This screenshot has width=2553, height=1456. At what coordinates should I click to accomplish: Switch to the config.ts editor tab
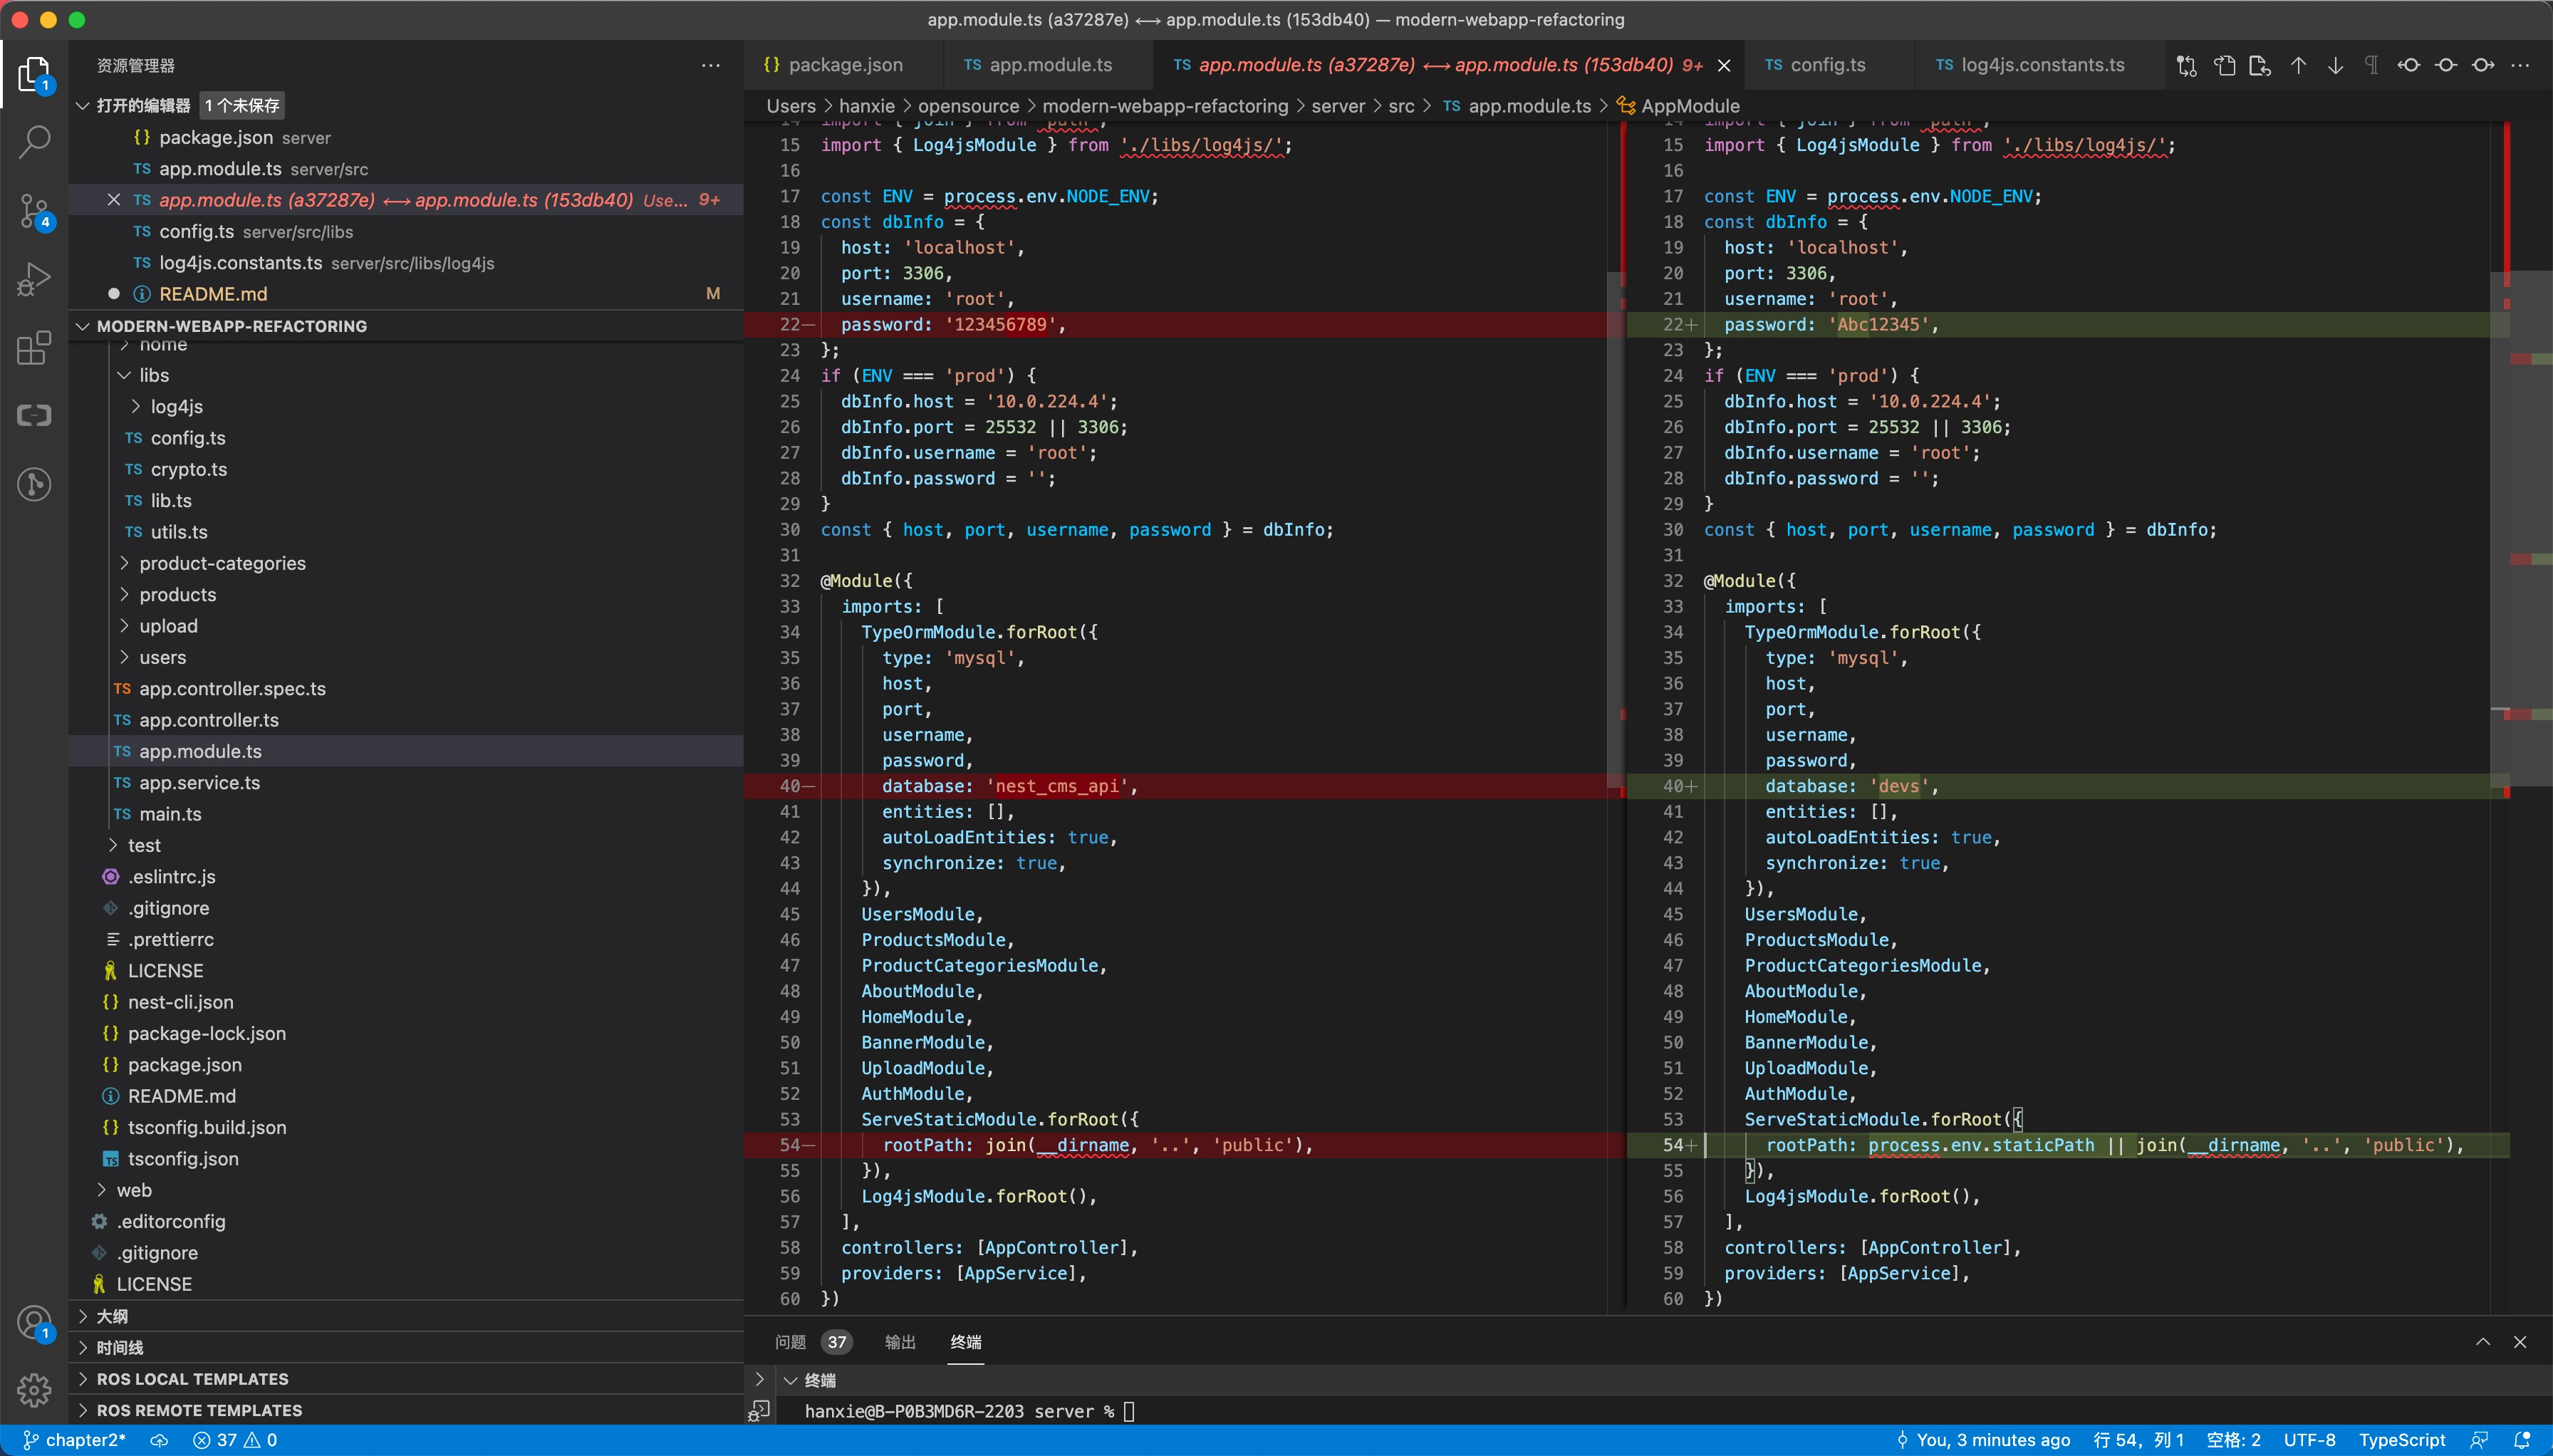pos(1827,65)
